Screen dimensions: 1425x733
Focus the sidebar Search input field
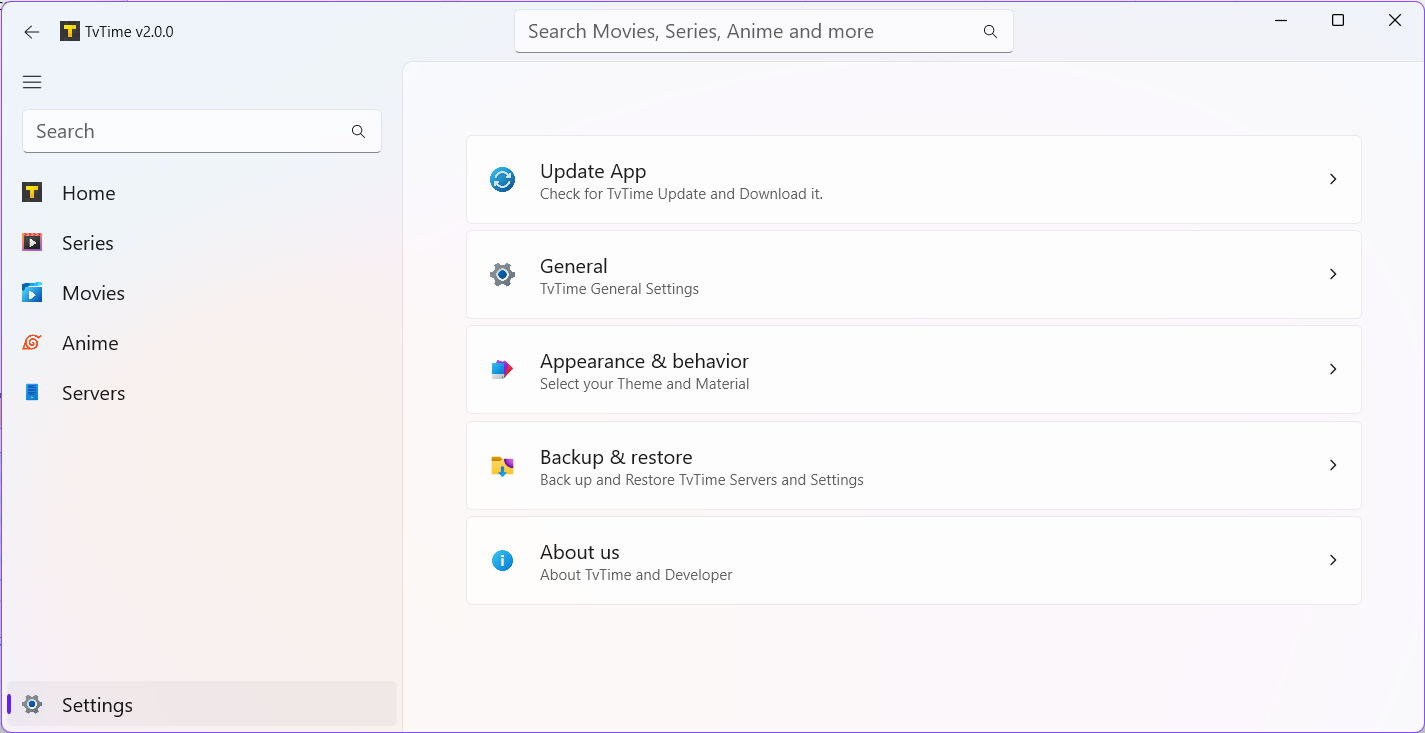coord(201,131)
